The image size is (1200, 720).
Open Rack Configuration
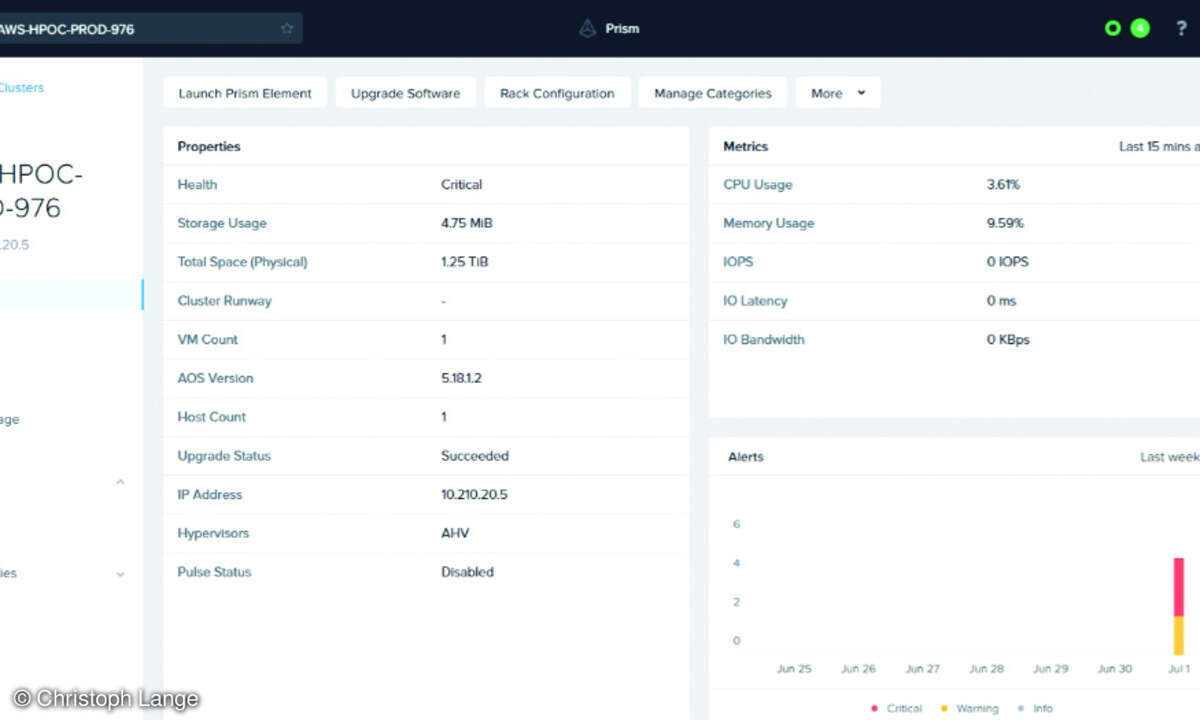557,93
